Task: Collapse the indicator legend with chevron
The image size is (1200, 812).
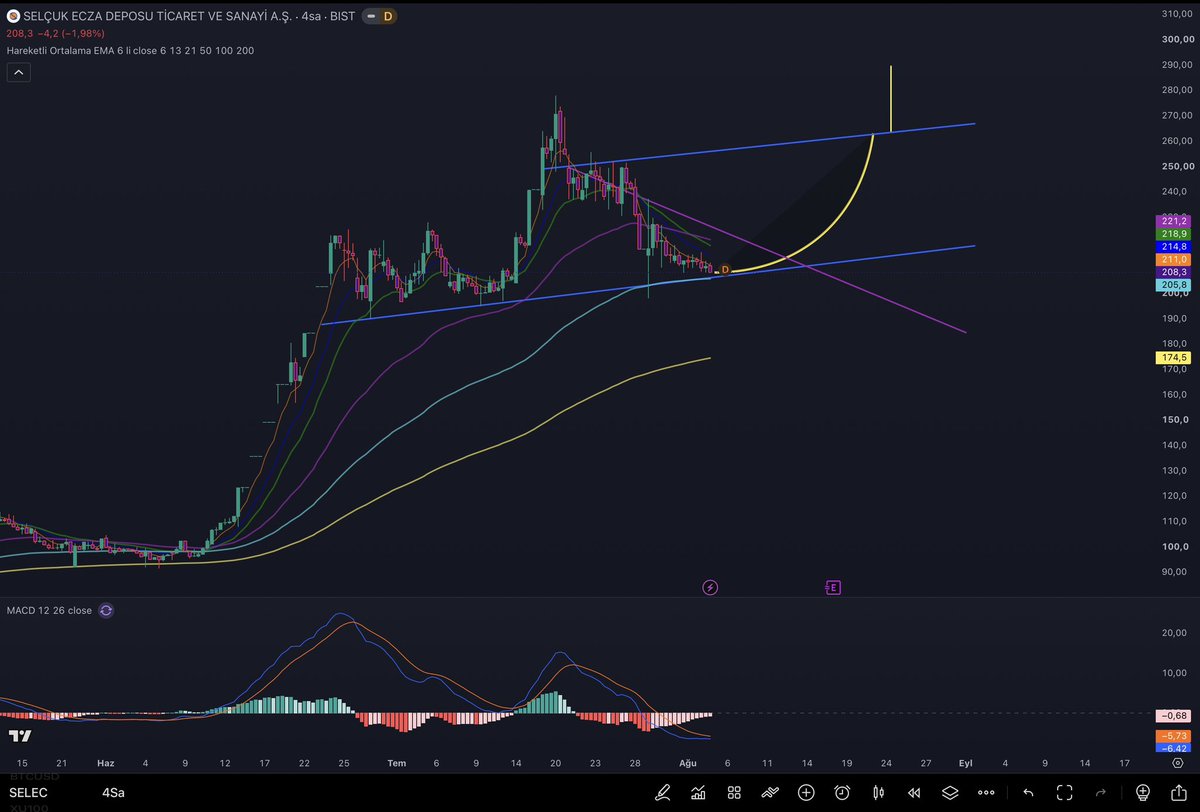Action: tap(18, 72)
